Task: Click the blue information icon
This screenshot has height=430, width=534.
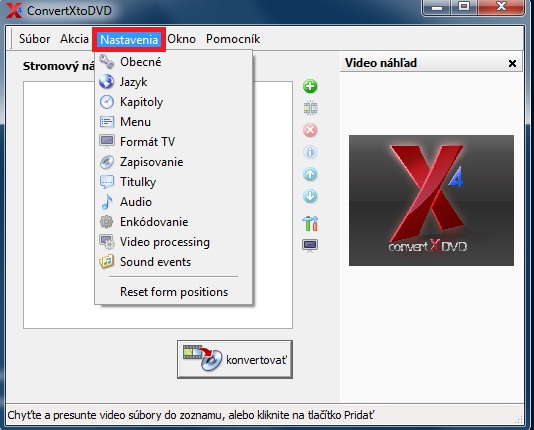Action: pyautogui.click(x=310, y=152)
